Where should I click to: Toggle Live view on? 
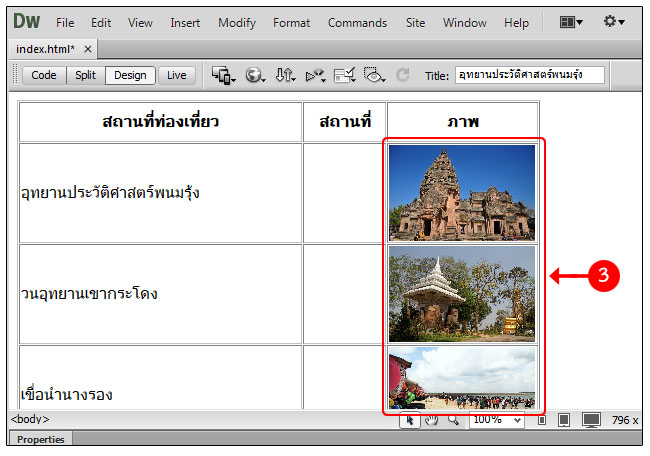click(176, 75)
